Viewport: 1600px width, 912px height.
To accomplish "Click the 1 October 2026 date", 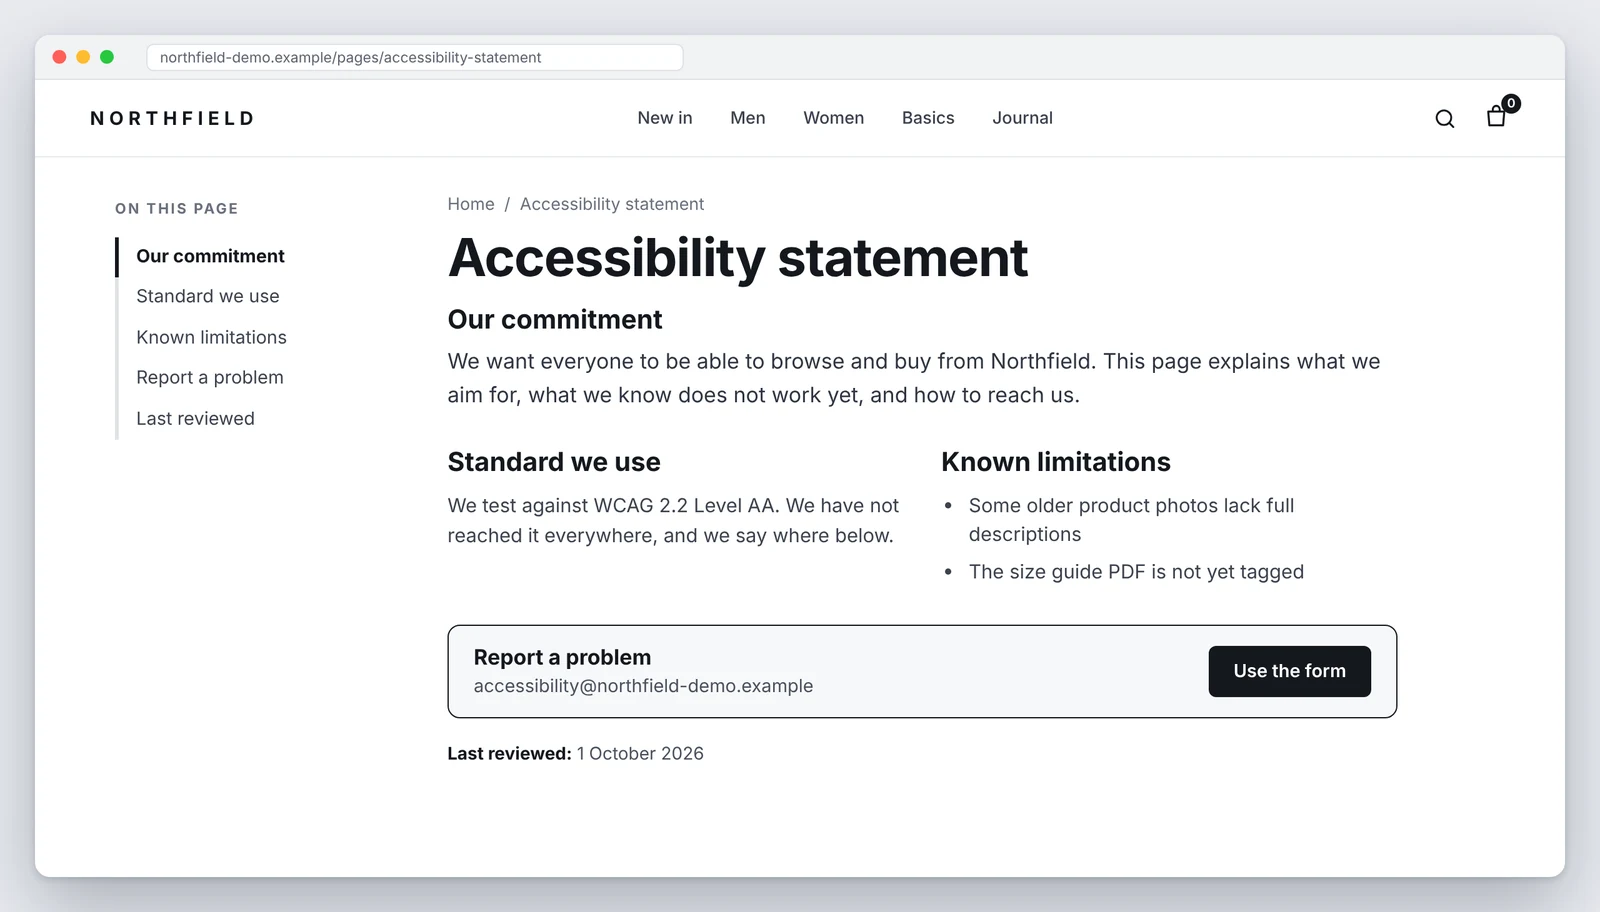I will pos(640,753).
